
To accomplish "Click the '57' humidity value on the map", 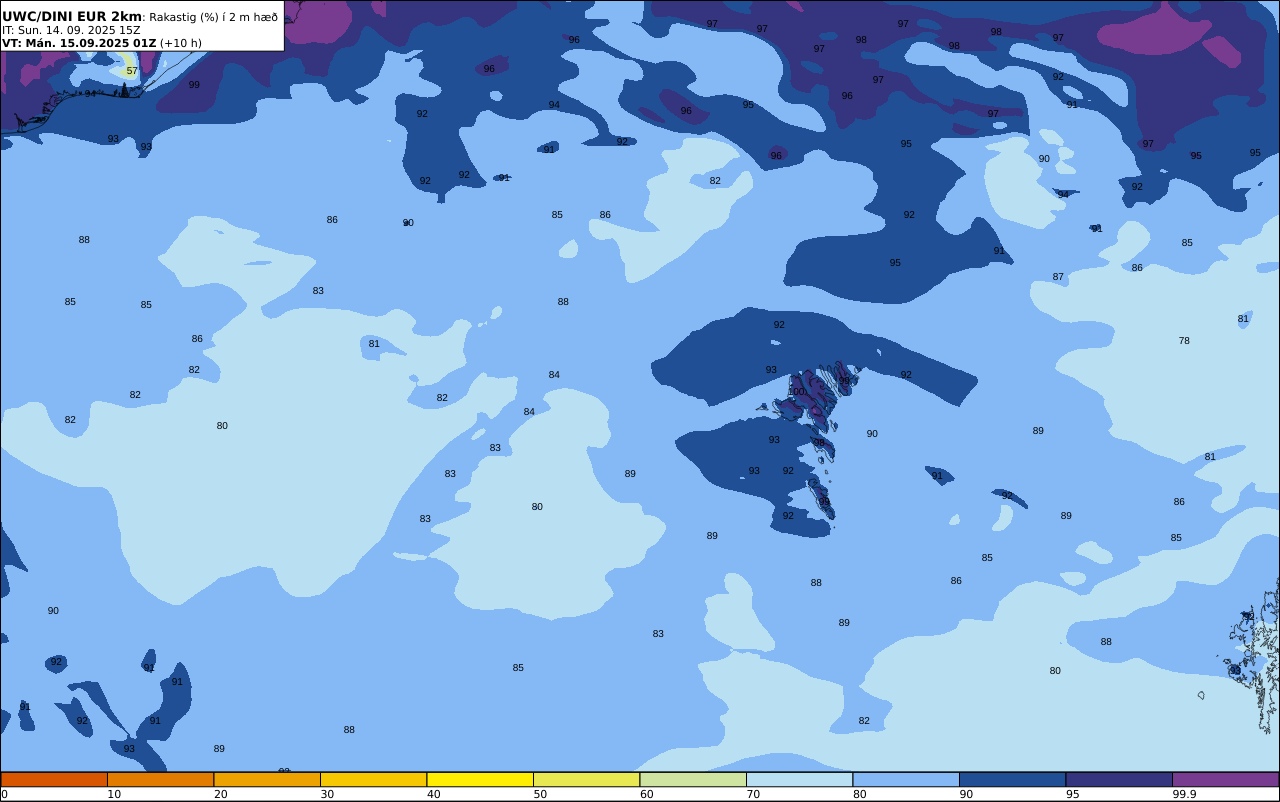I will [x=132, y=71].
